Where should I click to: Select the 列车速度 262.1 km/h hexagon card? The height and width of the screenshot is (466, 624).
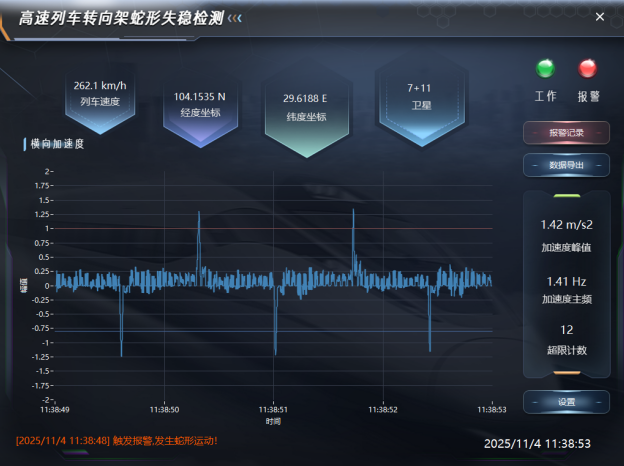99,94
